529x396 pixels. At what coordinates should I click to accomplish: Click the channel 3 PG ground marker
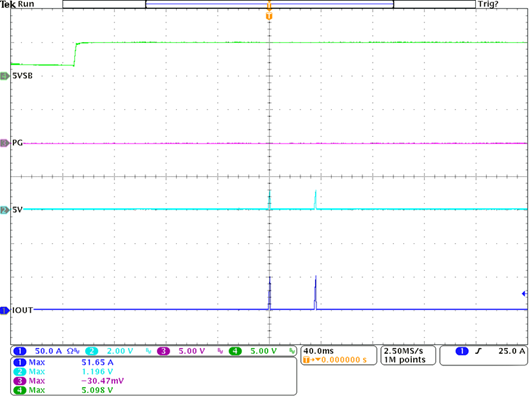point(5,143)
